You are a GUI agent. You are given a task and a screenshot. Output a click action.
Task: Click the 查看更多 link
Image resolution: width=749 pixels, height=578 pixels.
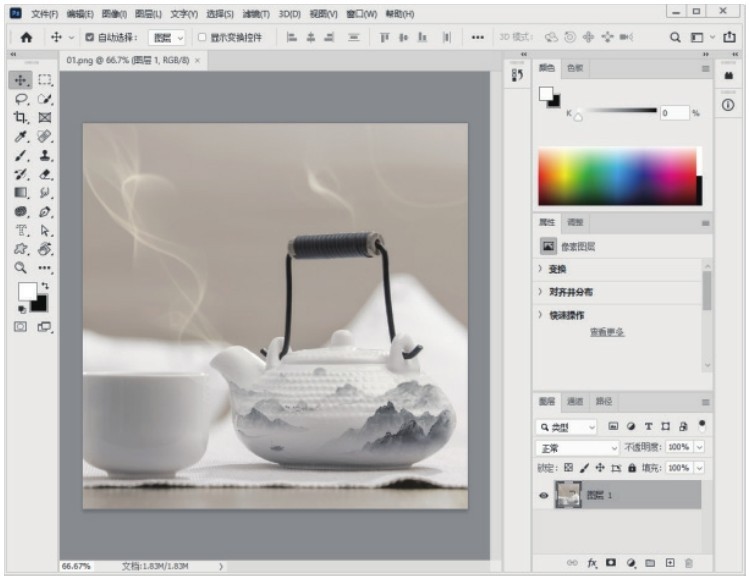[x=607, y=332]
